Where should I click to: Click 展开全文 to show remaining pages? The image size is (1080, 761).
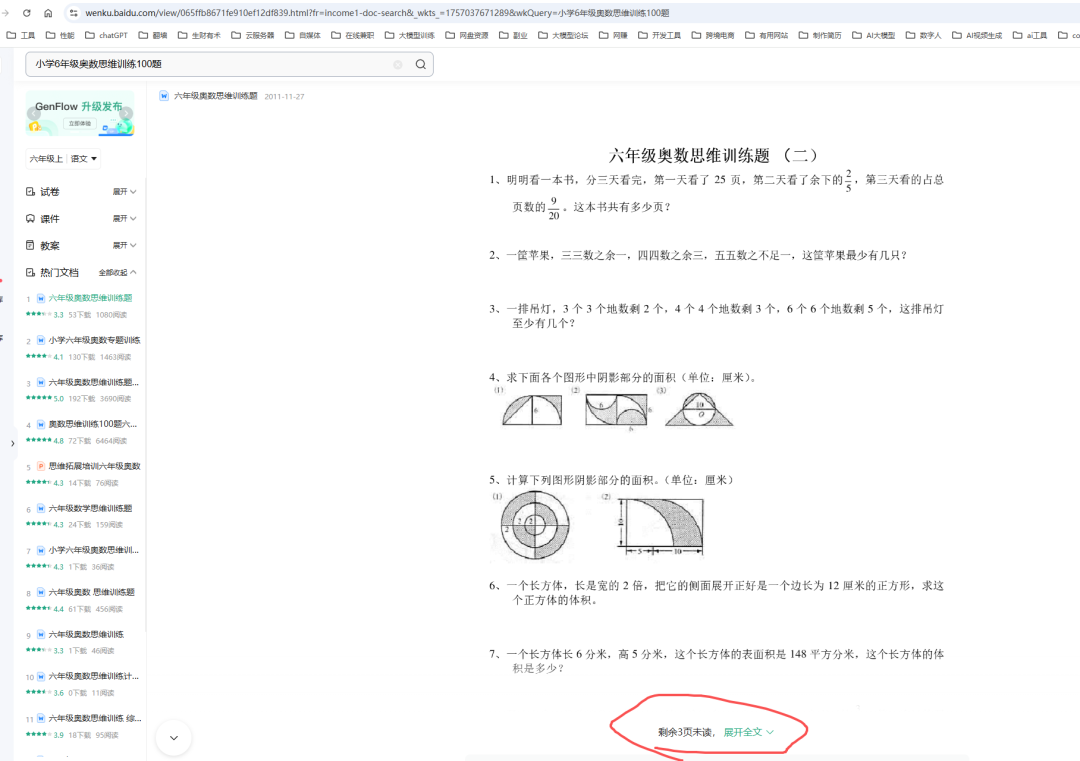(742, 731)
